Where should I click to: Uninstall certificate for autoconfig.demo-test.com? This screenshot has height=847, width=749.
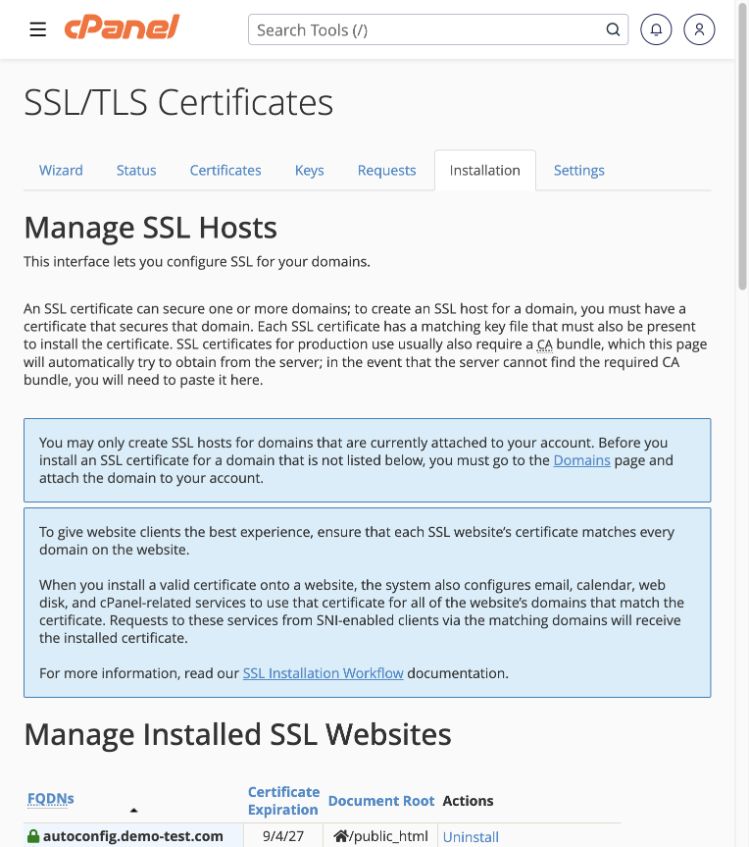point(470,837)
